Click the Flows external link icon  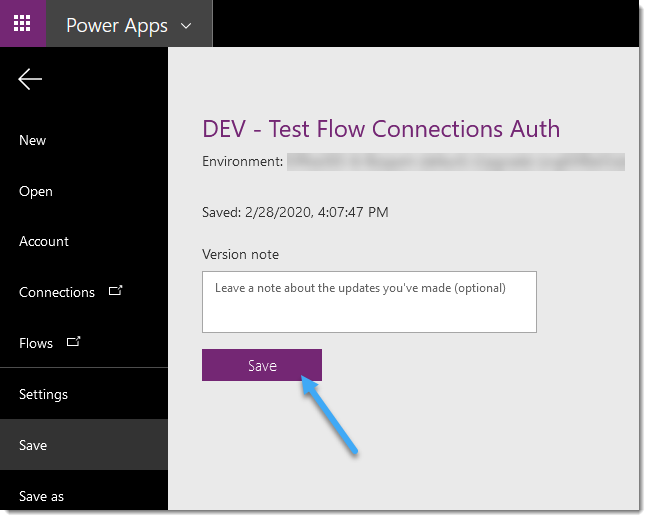click(74, 342)
